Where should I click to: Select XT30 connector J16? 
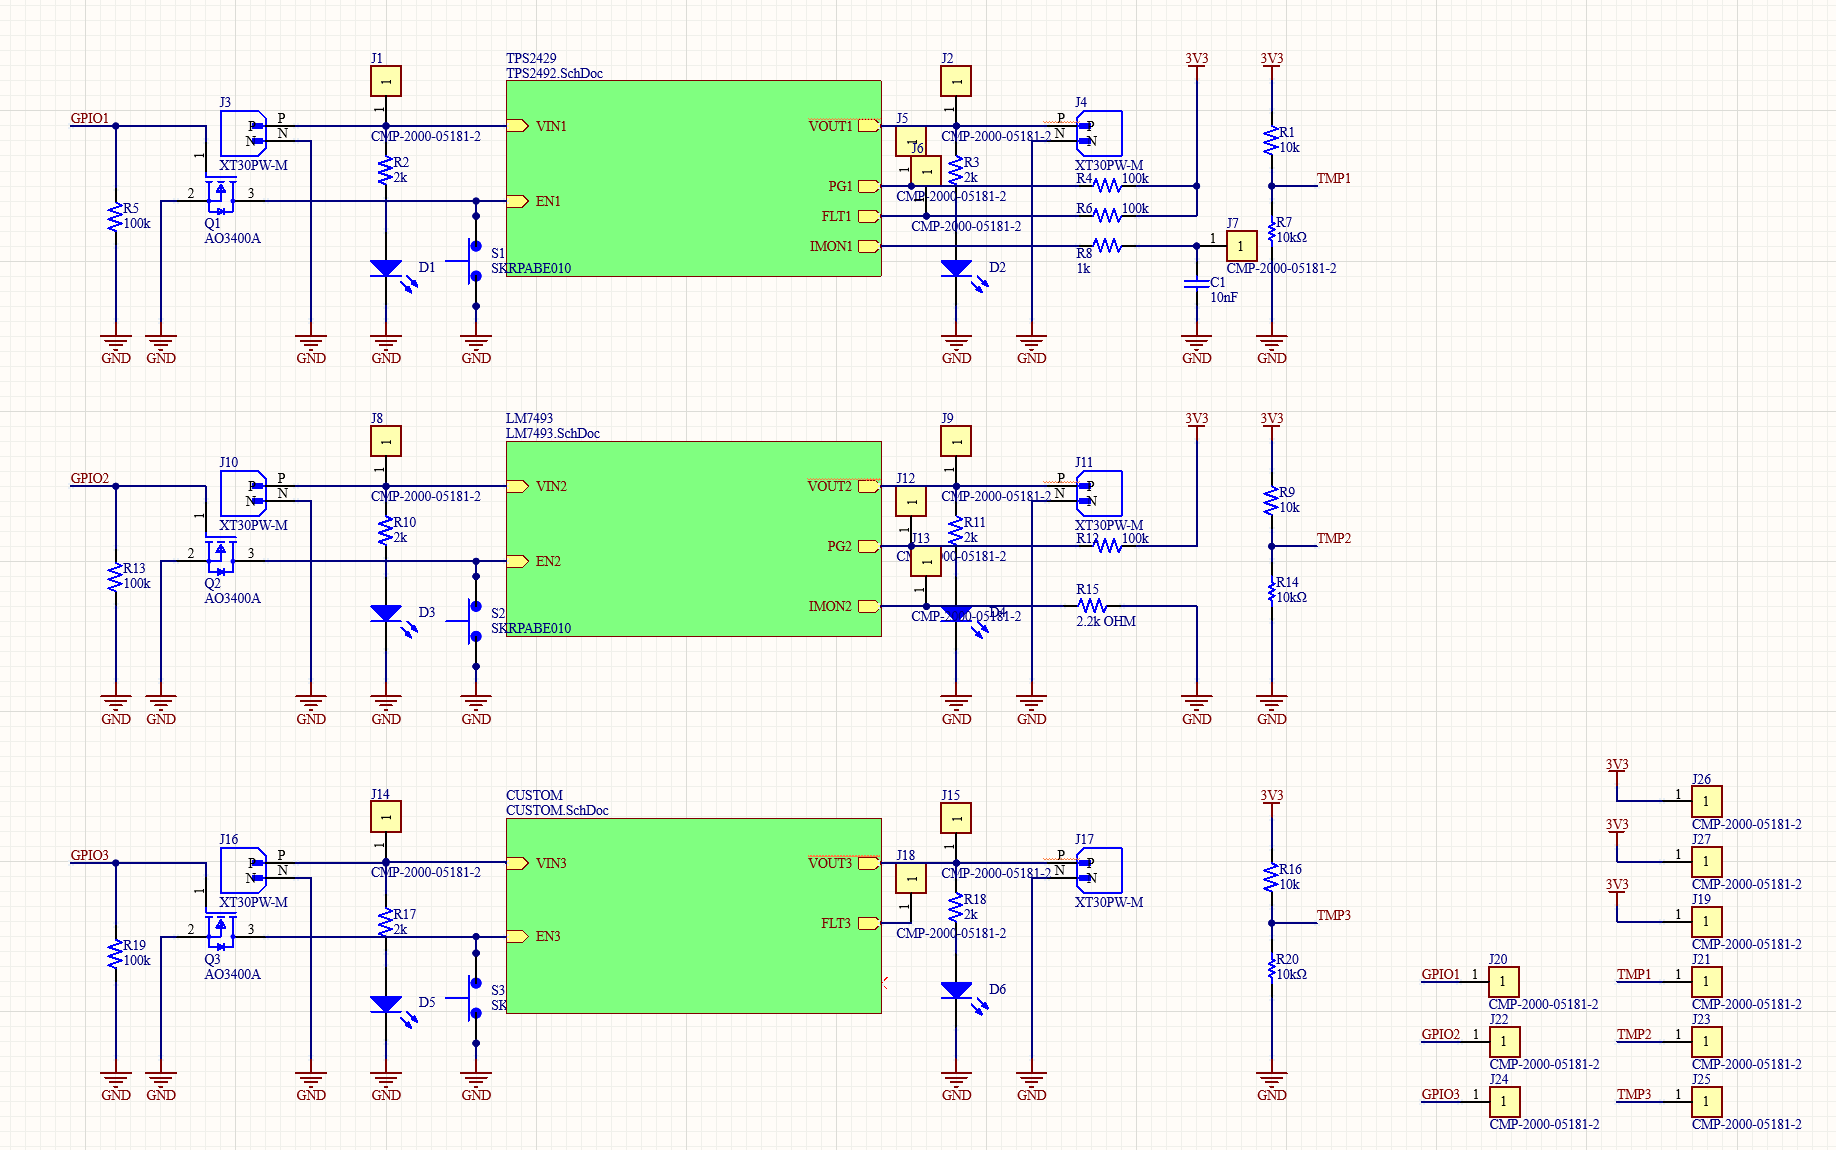point(243,870)
